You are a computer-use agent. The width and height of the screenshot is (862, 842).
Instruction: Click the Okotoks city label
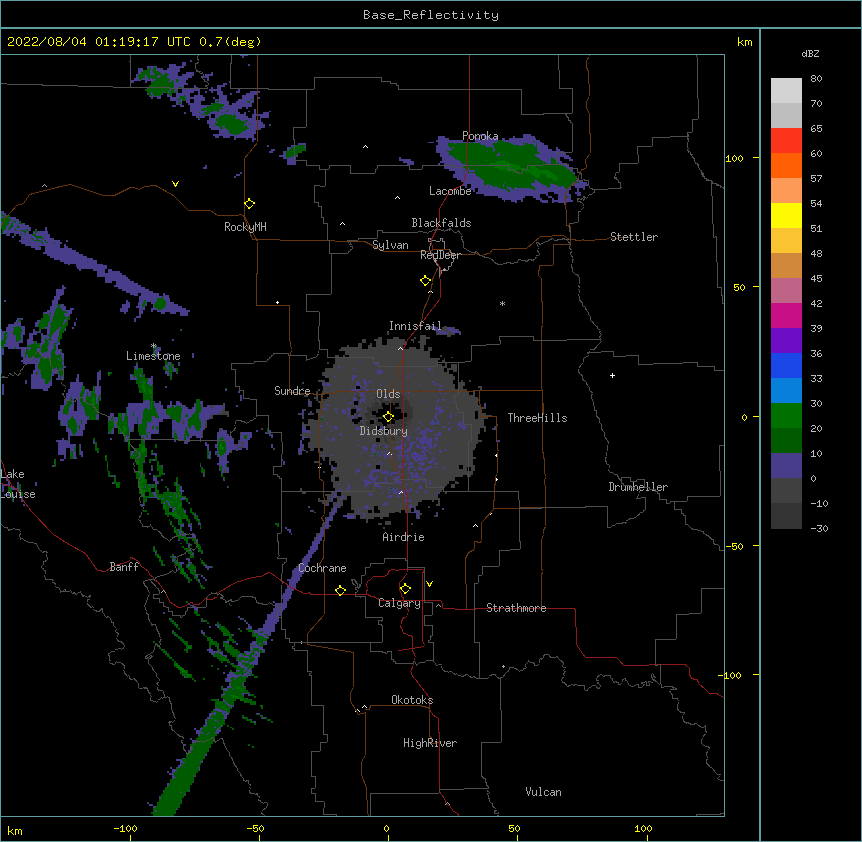click(412, 700)
